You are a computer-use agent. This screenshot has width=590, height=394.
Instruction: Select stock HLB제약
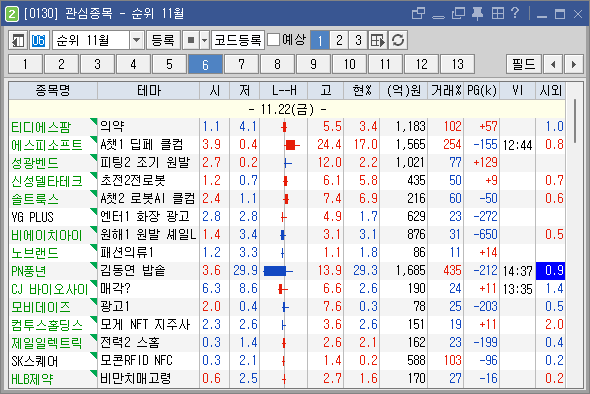coord(32,379)
